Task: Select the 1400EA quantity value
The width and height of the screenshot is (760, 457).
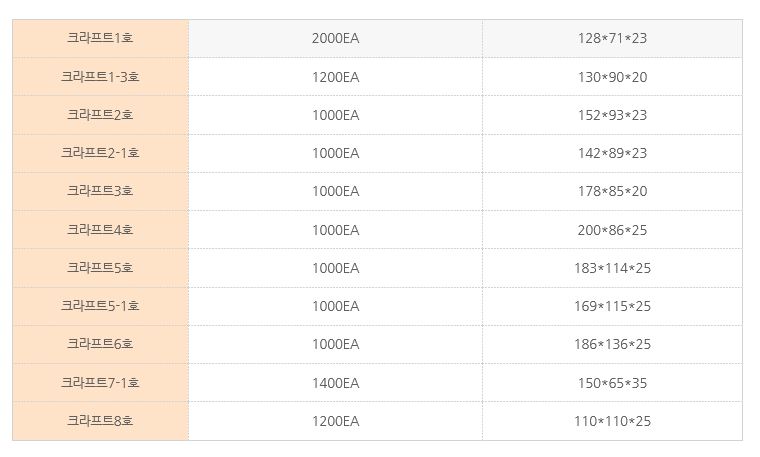Action: pyautogui.click(x=335, y=383)
